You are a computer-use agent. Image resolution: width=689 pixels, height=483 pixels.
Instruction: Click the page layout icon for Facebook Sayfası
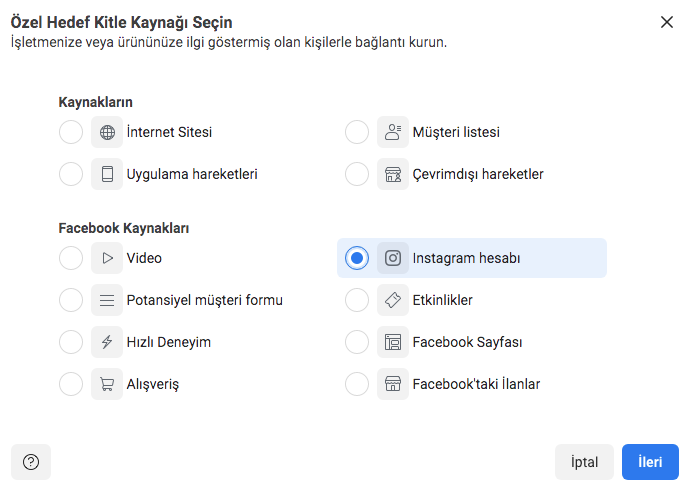pos(393,342)
